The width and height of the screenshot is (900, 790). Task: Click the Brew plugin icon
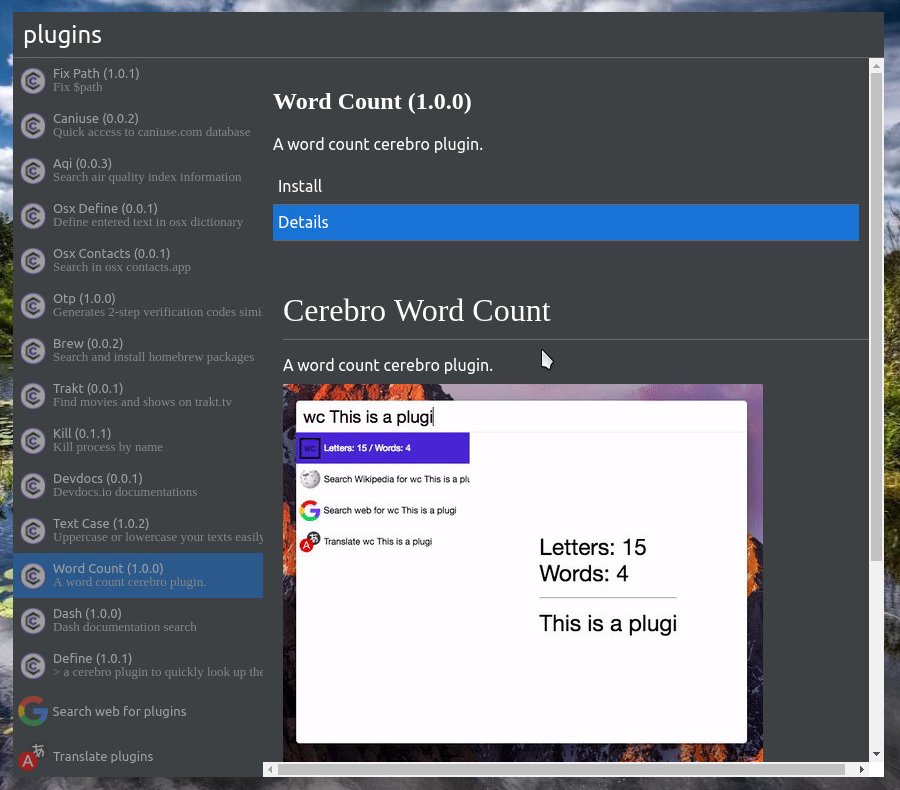pyautogui.click(x=33, y=351)
